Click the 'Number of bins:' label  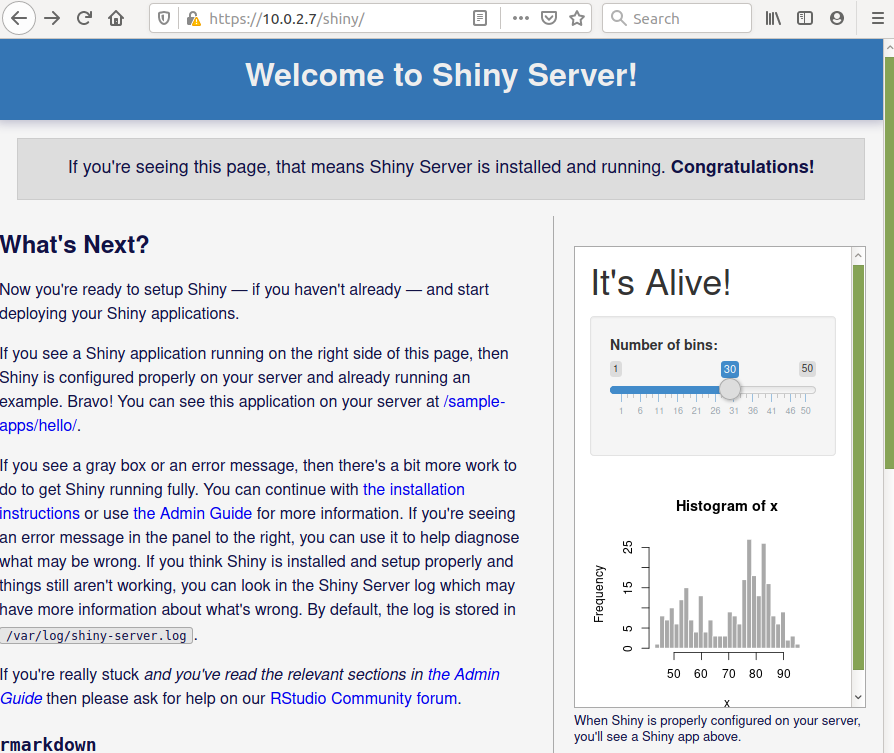(x=664, y=345)
